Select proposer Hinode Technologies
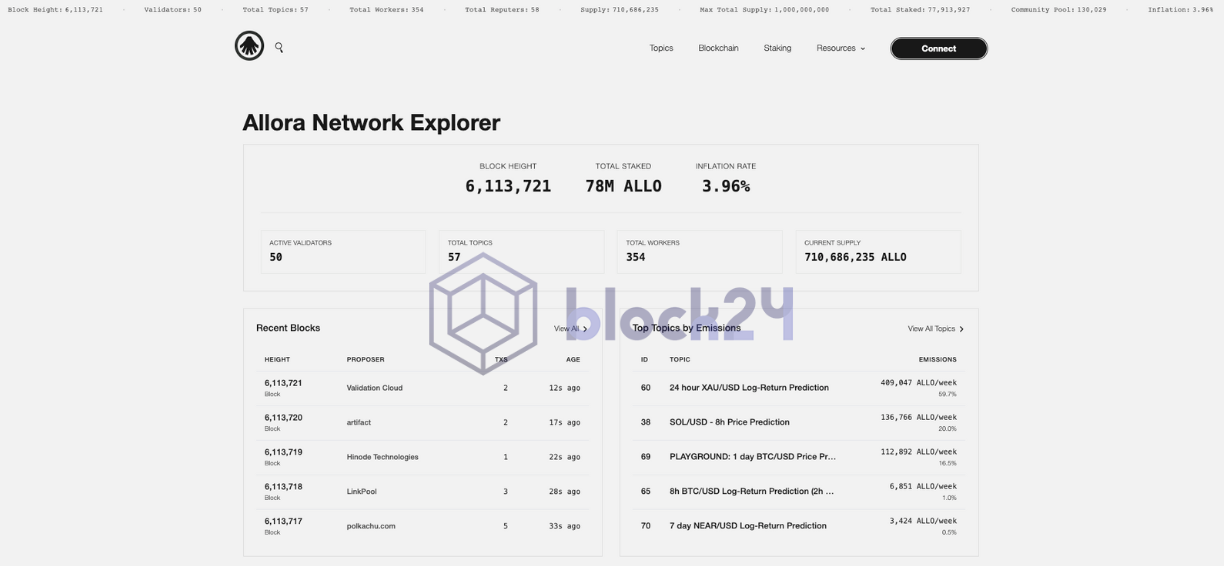Screen dimensions: 1224x566 tap(382, 457)
